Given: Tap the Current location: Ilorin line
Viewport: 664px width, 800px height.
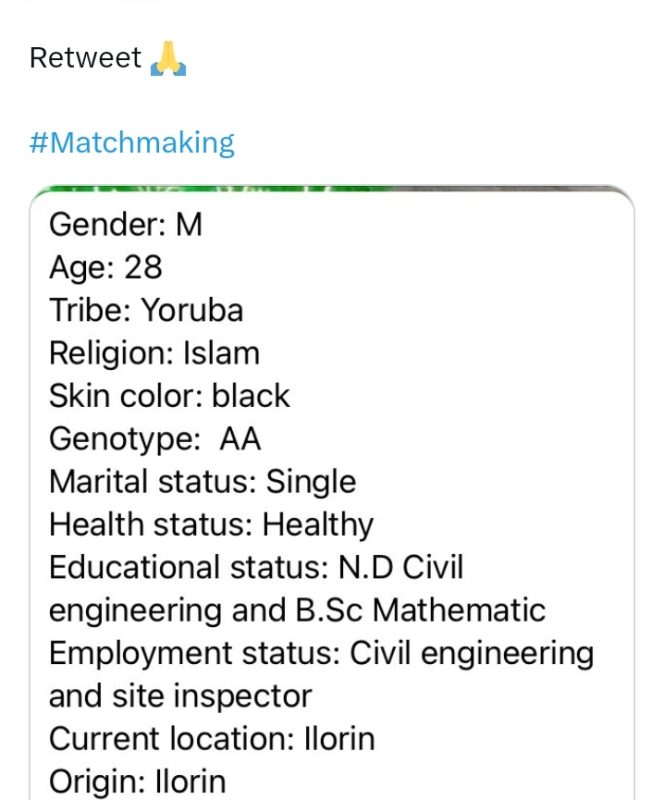Looking at the screenshot, I should (212, 739).
